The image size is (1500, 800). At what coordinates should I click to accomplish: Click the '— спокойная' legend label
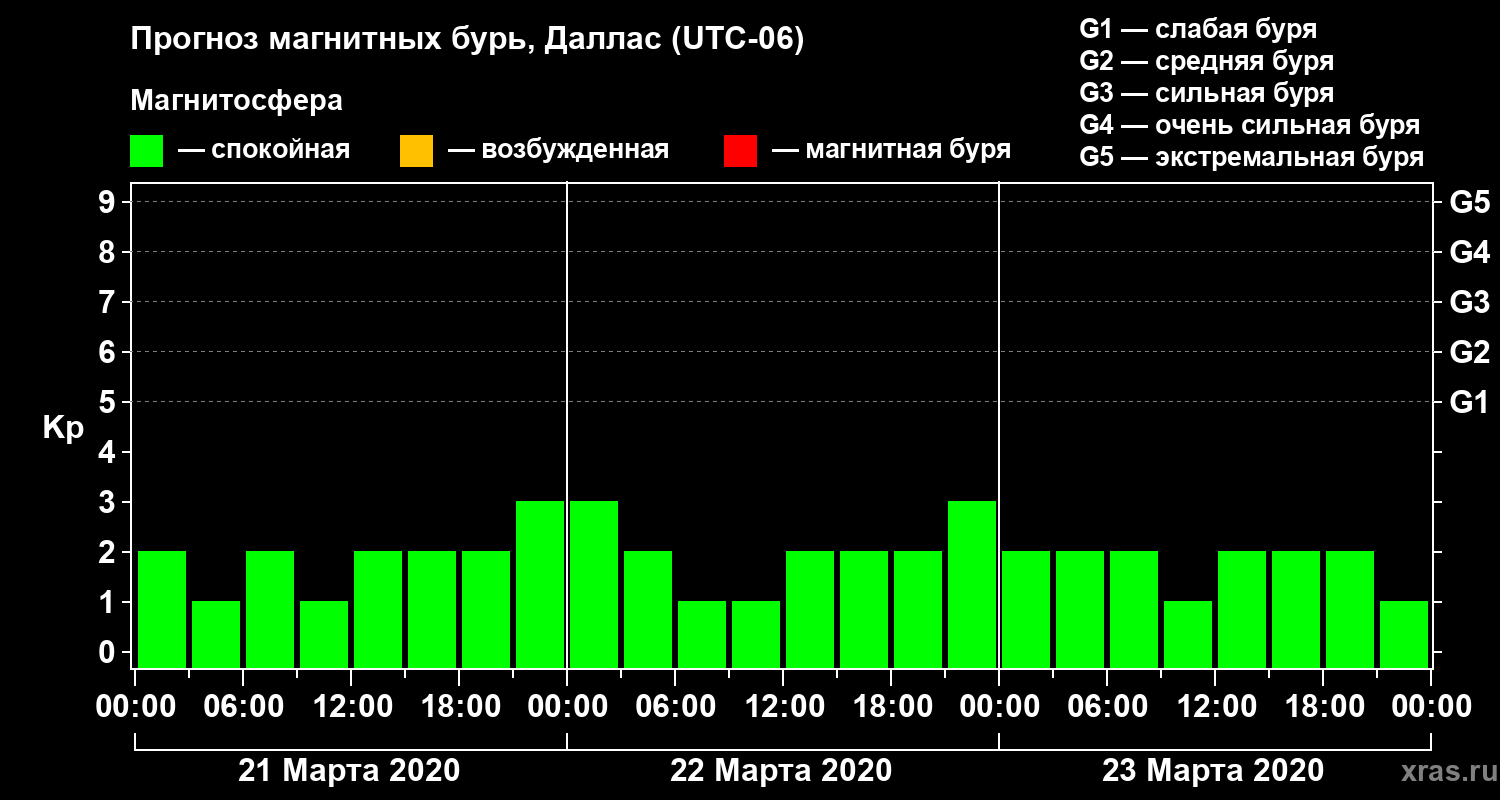(264, 151)
